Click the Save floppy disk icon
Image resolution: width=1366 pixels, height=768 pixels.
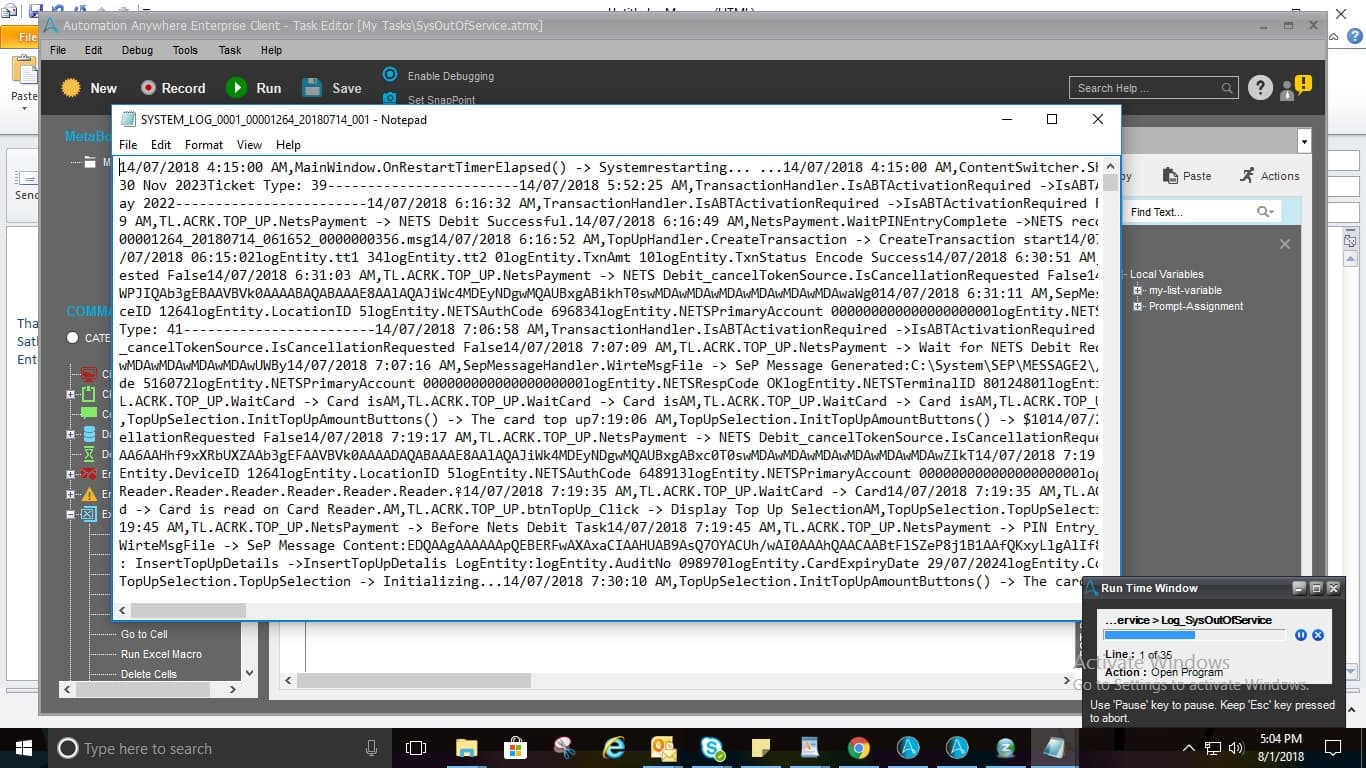(x=312, y=88)
